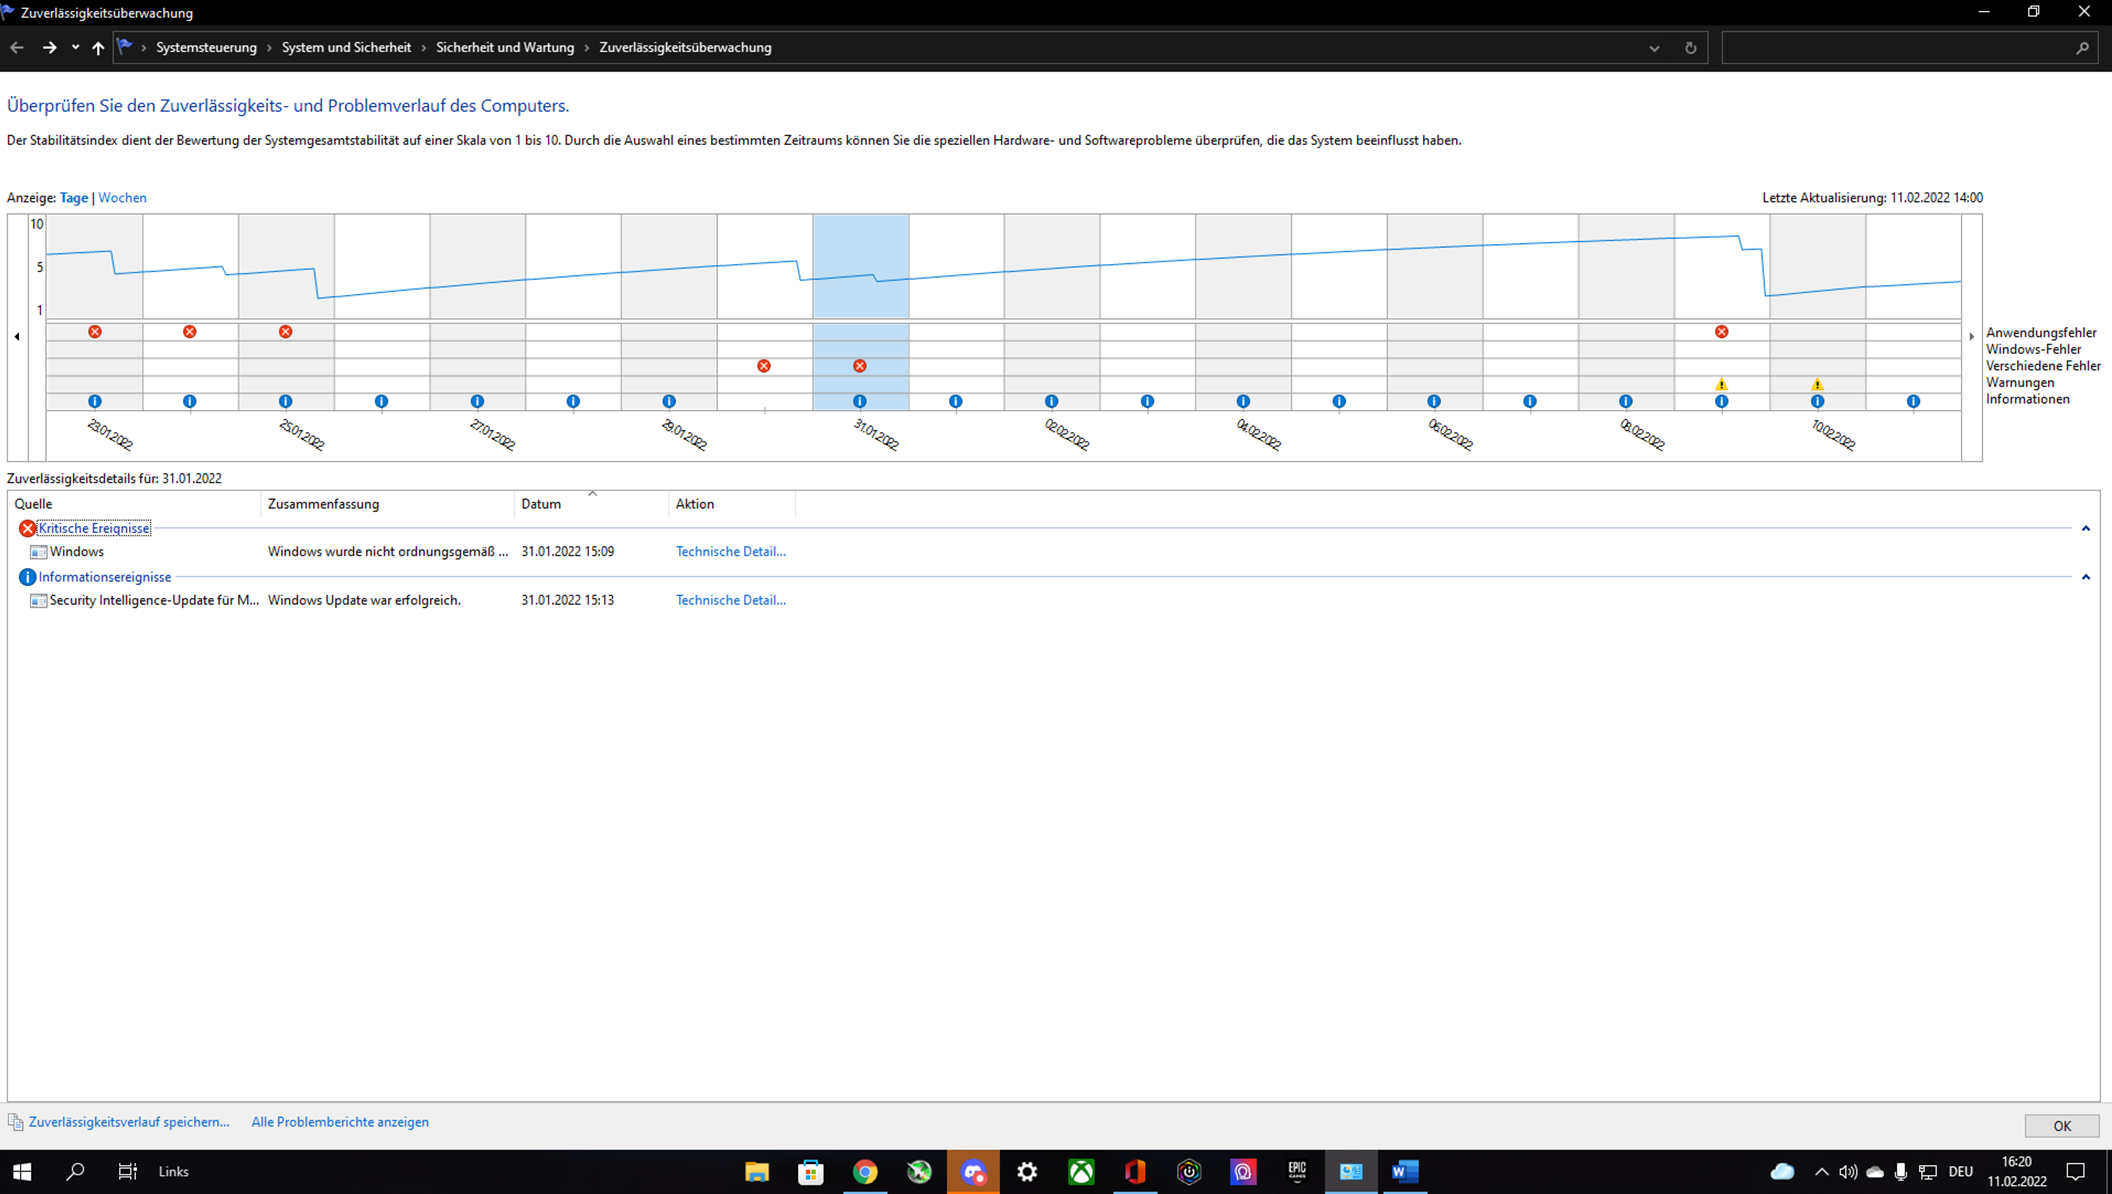Collapse the Kritische Ereignisse group

coord(2085,528)
